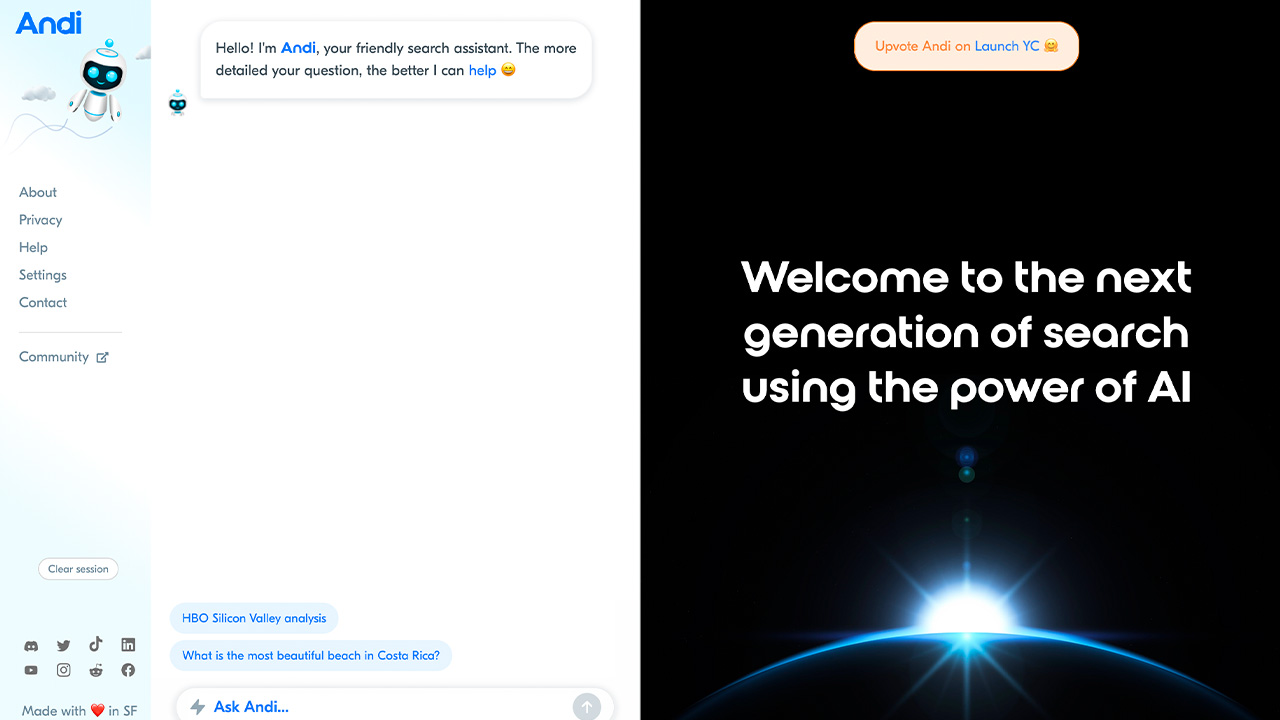
Task: Click the lightning bolt icon beside Ask Andi
Action: point(198,707)
